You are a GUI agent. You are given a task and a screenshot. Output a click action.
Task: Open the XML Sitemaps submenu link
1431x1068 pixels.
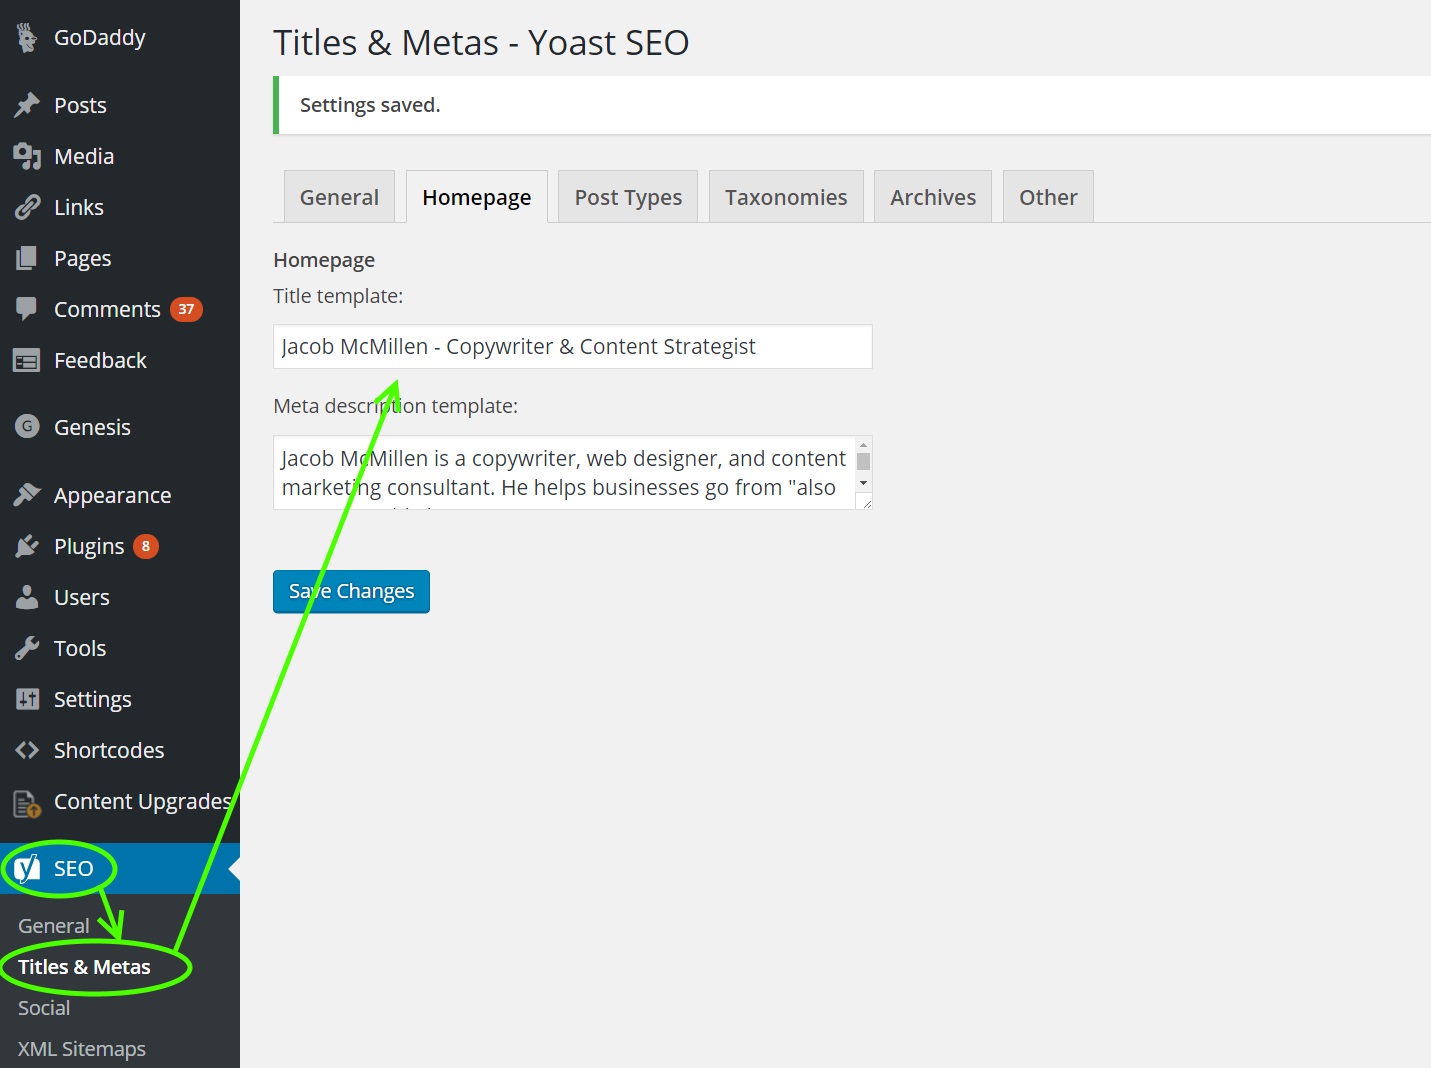82,1049
